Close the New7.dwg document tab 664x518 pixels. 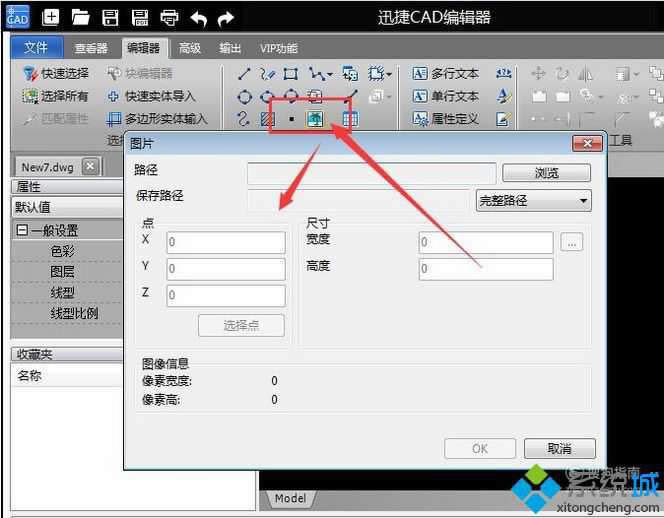[90, 166]
